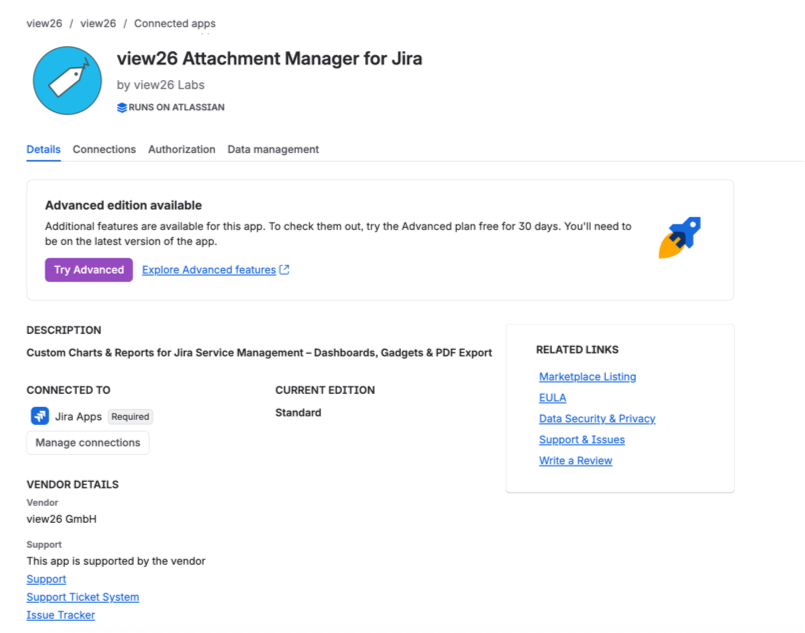Switch to the Connections tab
This screenshot has height=633, width=805.
[x=104, y=149]
